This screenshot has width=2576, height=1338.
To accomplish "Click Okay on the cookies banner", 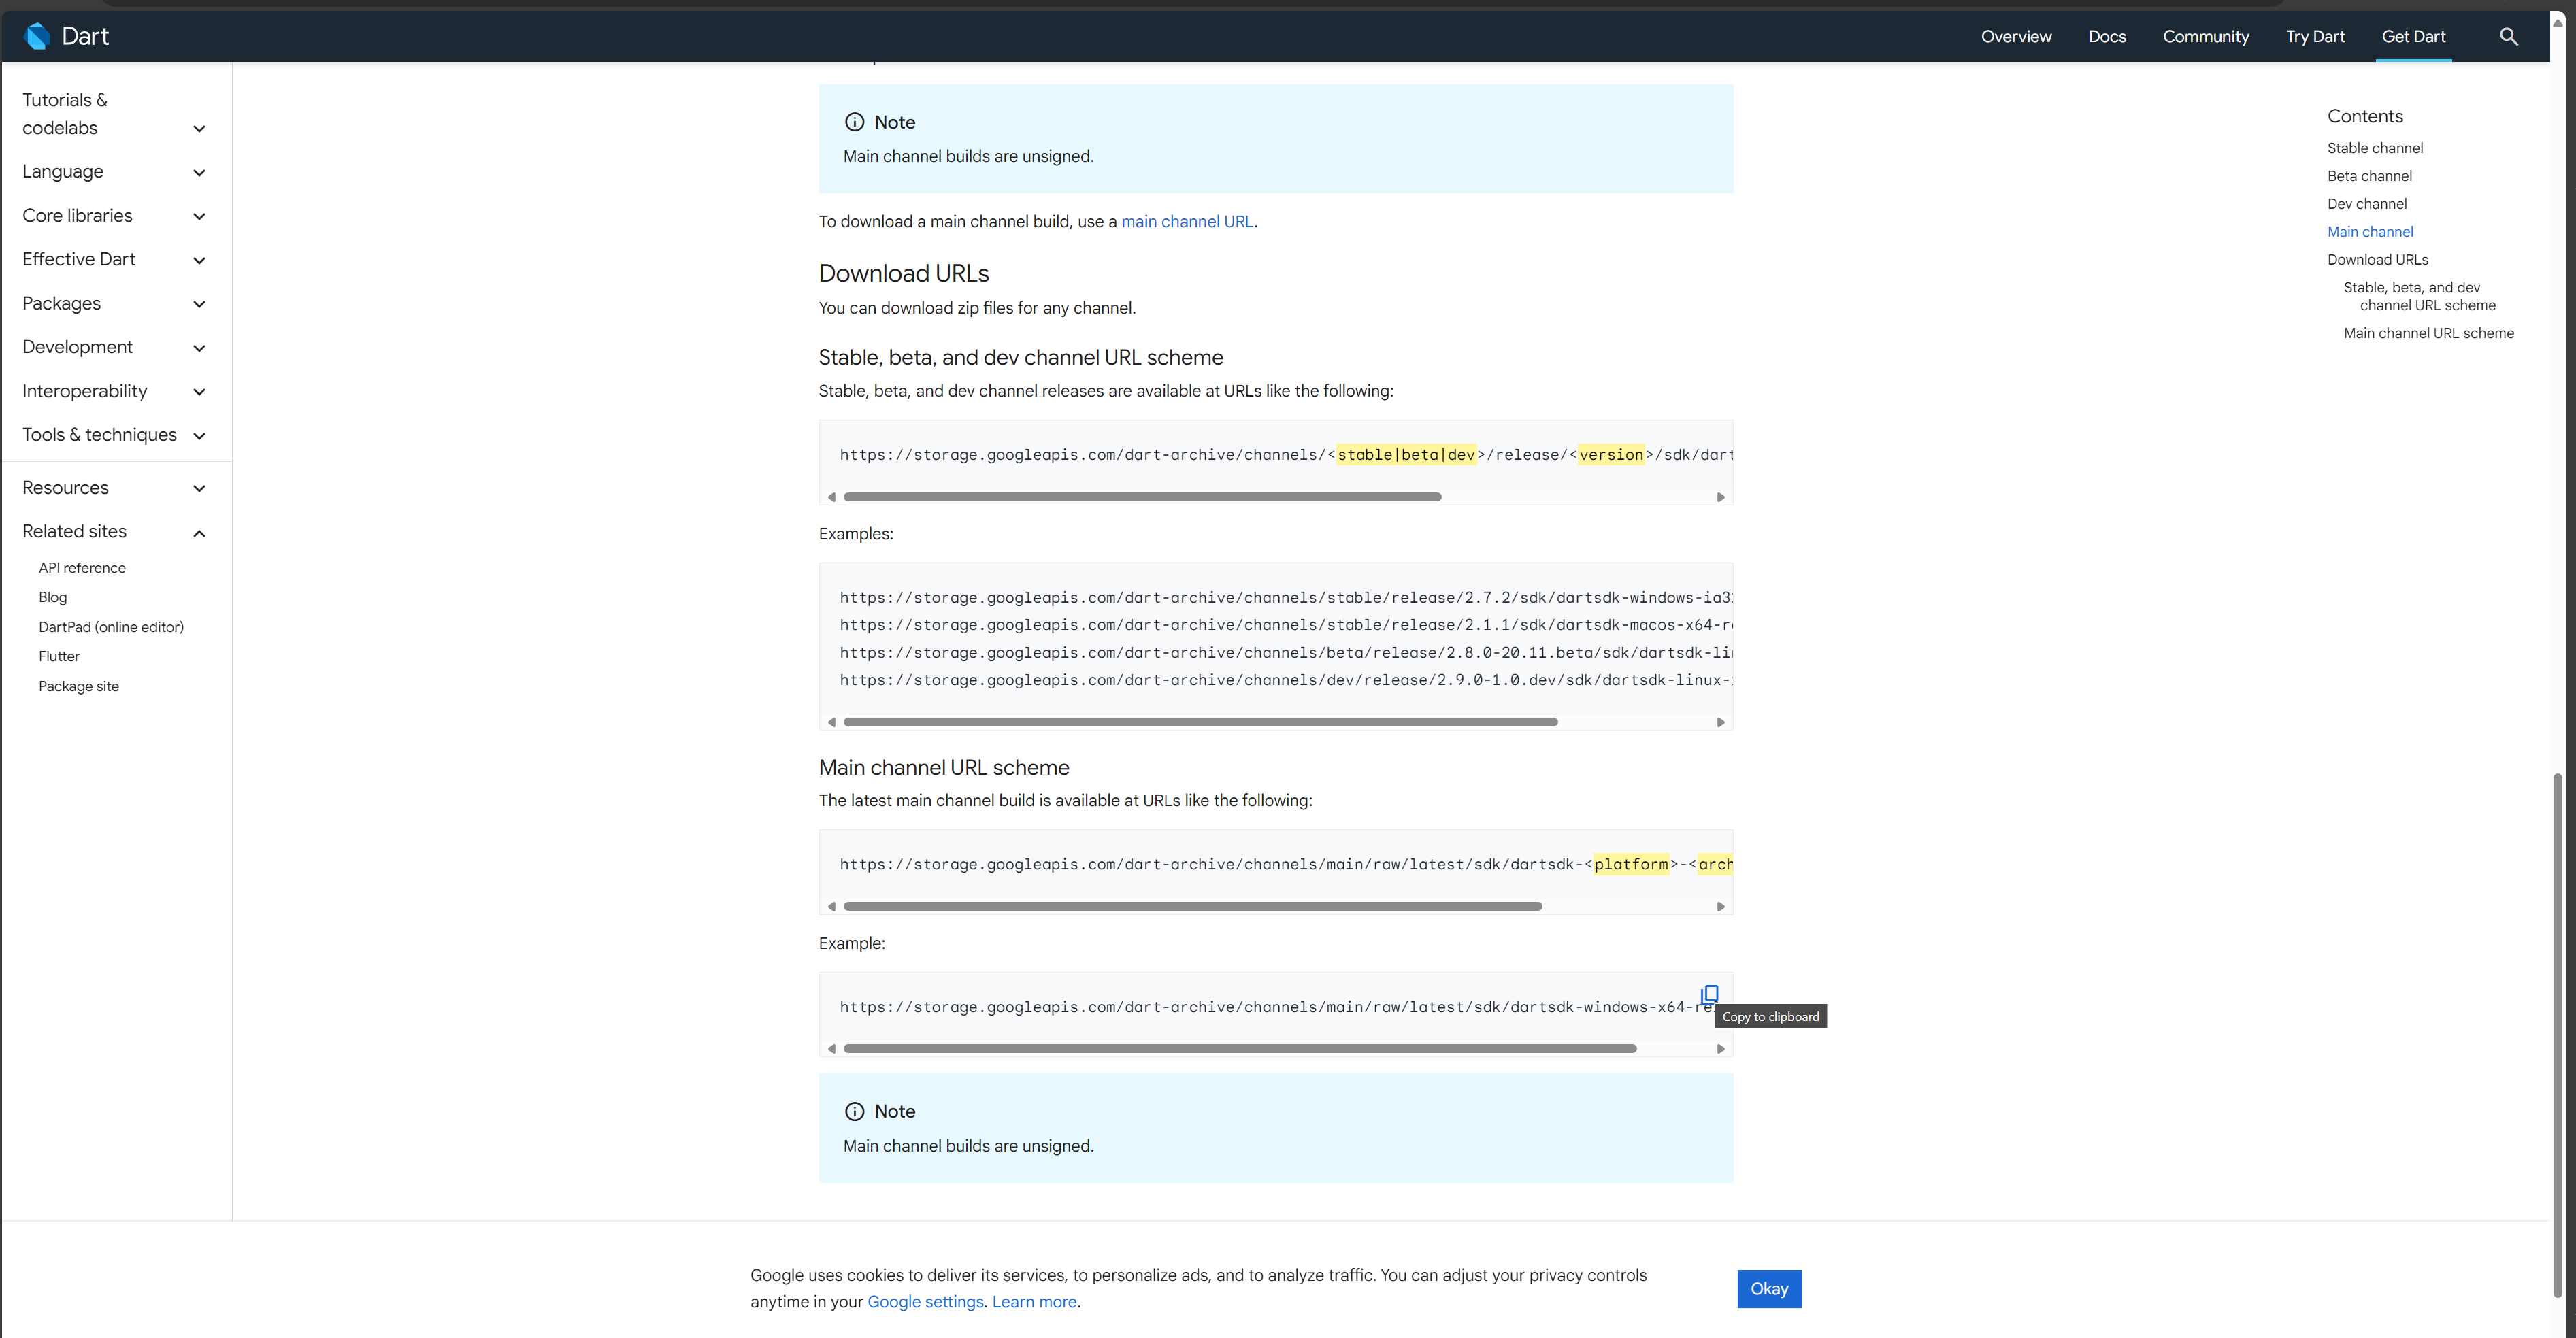I will pyautogui.click(x=1769, y=1289).
